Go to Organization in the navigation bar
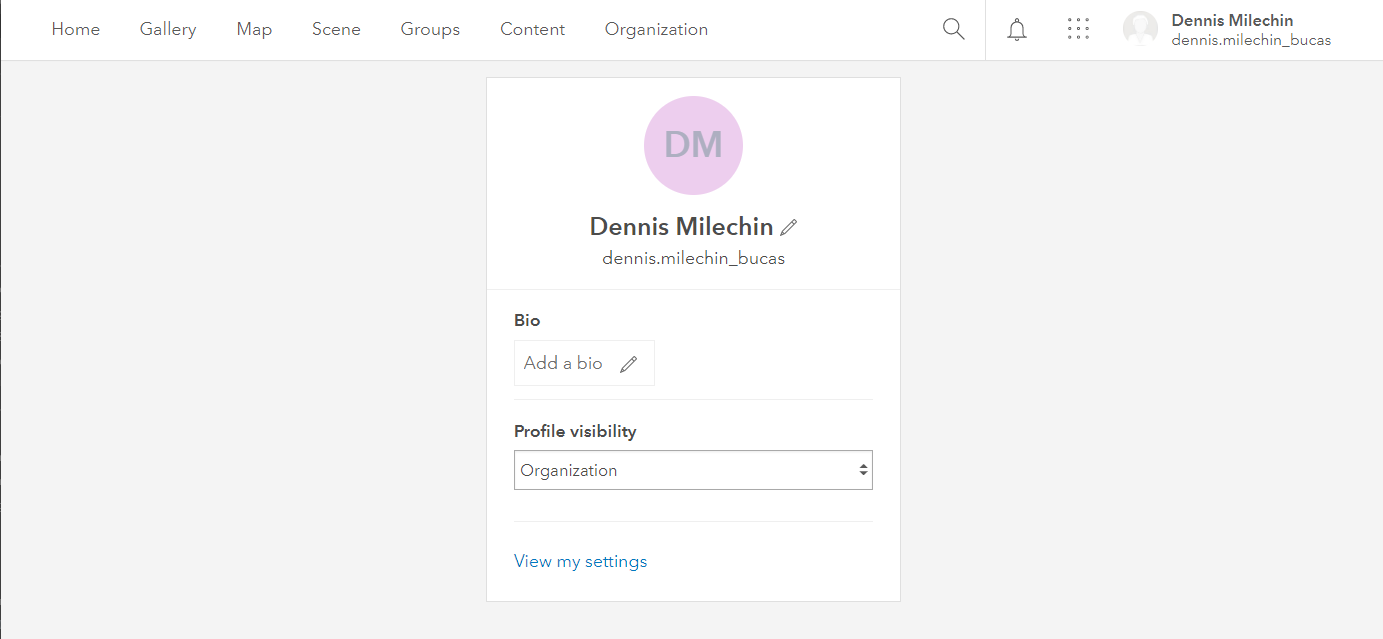Image resolution: width=1383 pixels, height=639 pixels. pos(656,30)
